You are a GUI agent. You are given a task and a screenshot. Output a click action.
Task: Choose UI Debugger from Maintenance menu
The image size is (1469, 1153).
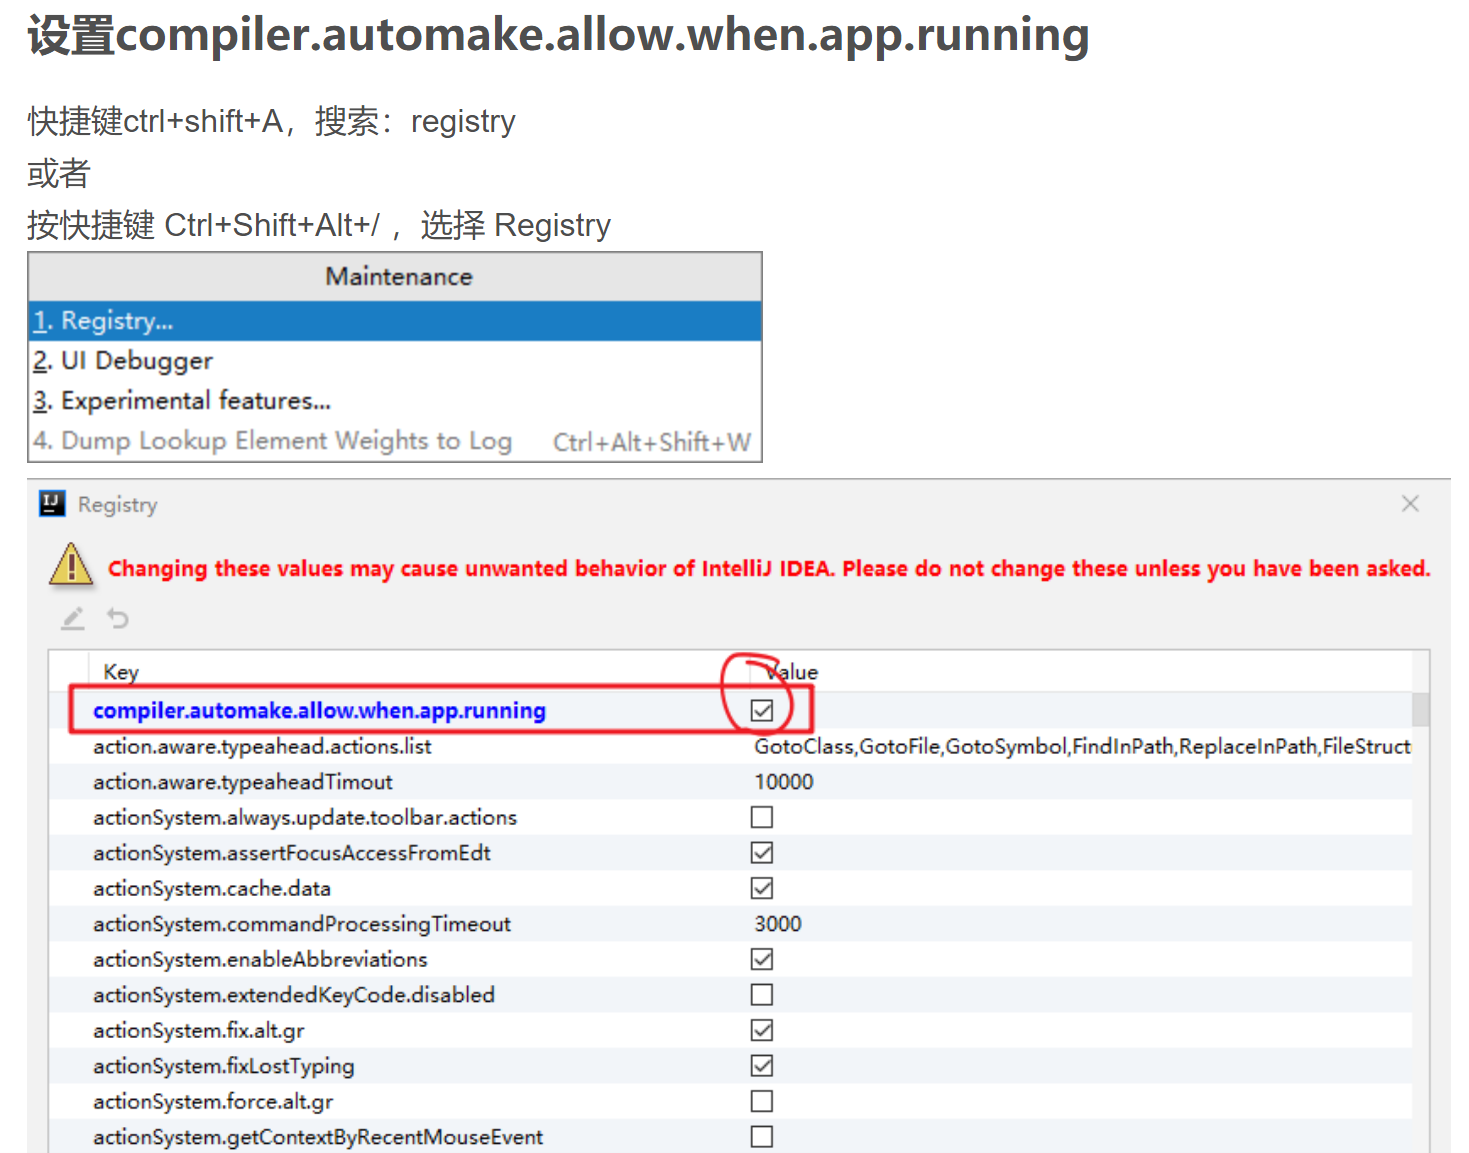point(395,361)
